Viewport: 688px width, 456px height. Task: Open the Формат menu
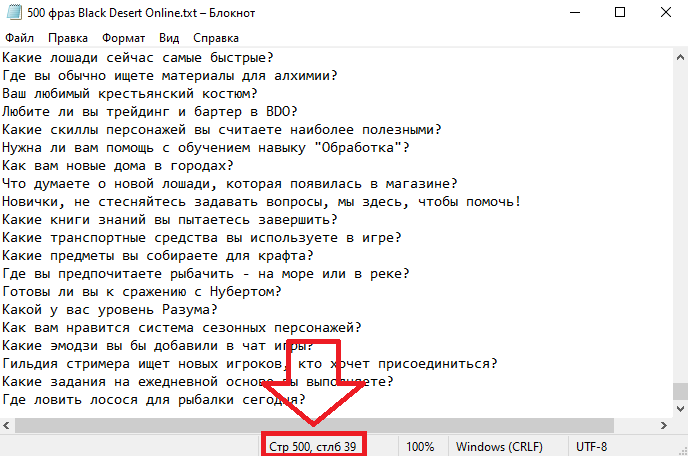pyautogui.click(x=124, y=38)
